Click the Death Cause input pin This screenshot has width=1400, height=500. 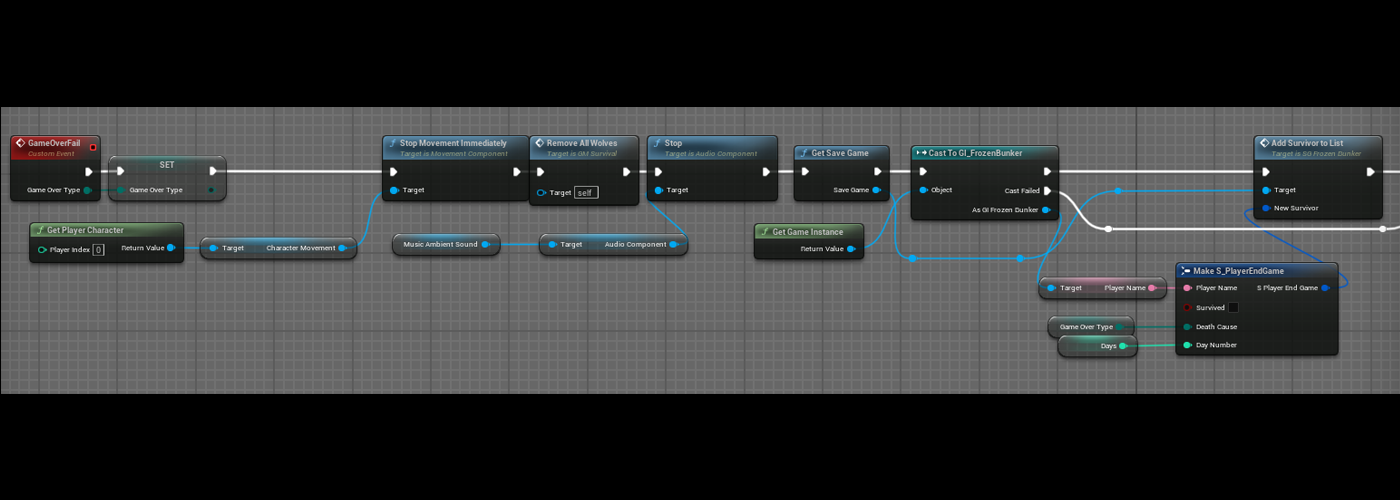click(x=1187, y=327)
